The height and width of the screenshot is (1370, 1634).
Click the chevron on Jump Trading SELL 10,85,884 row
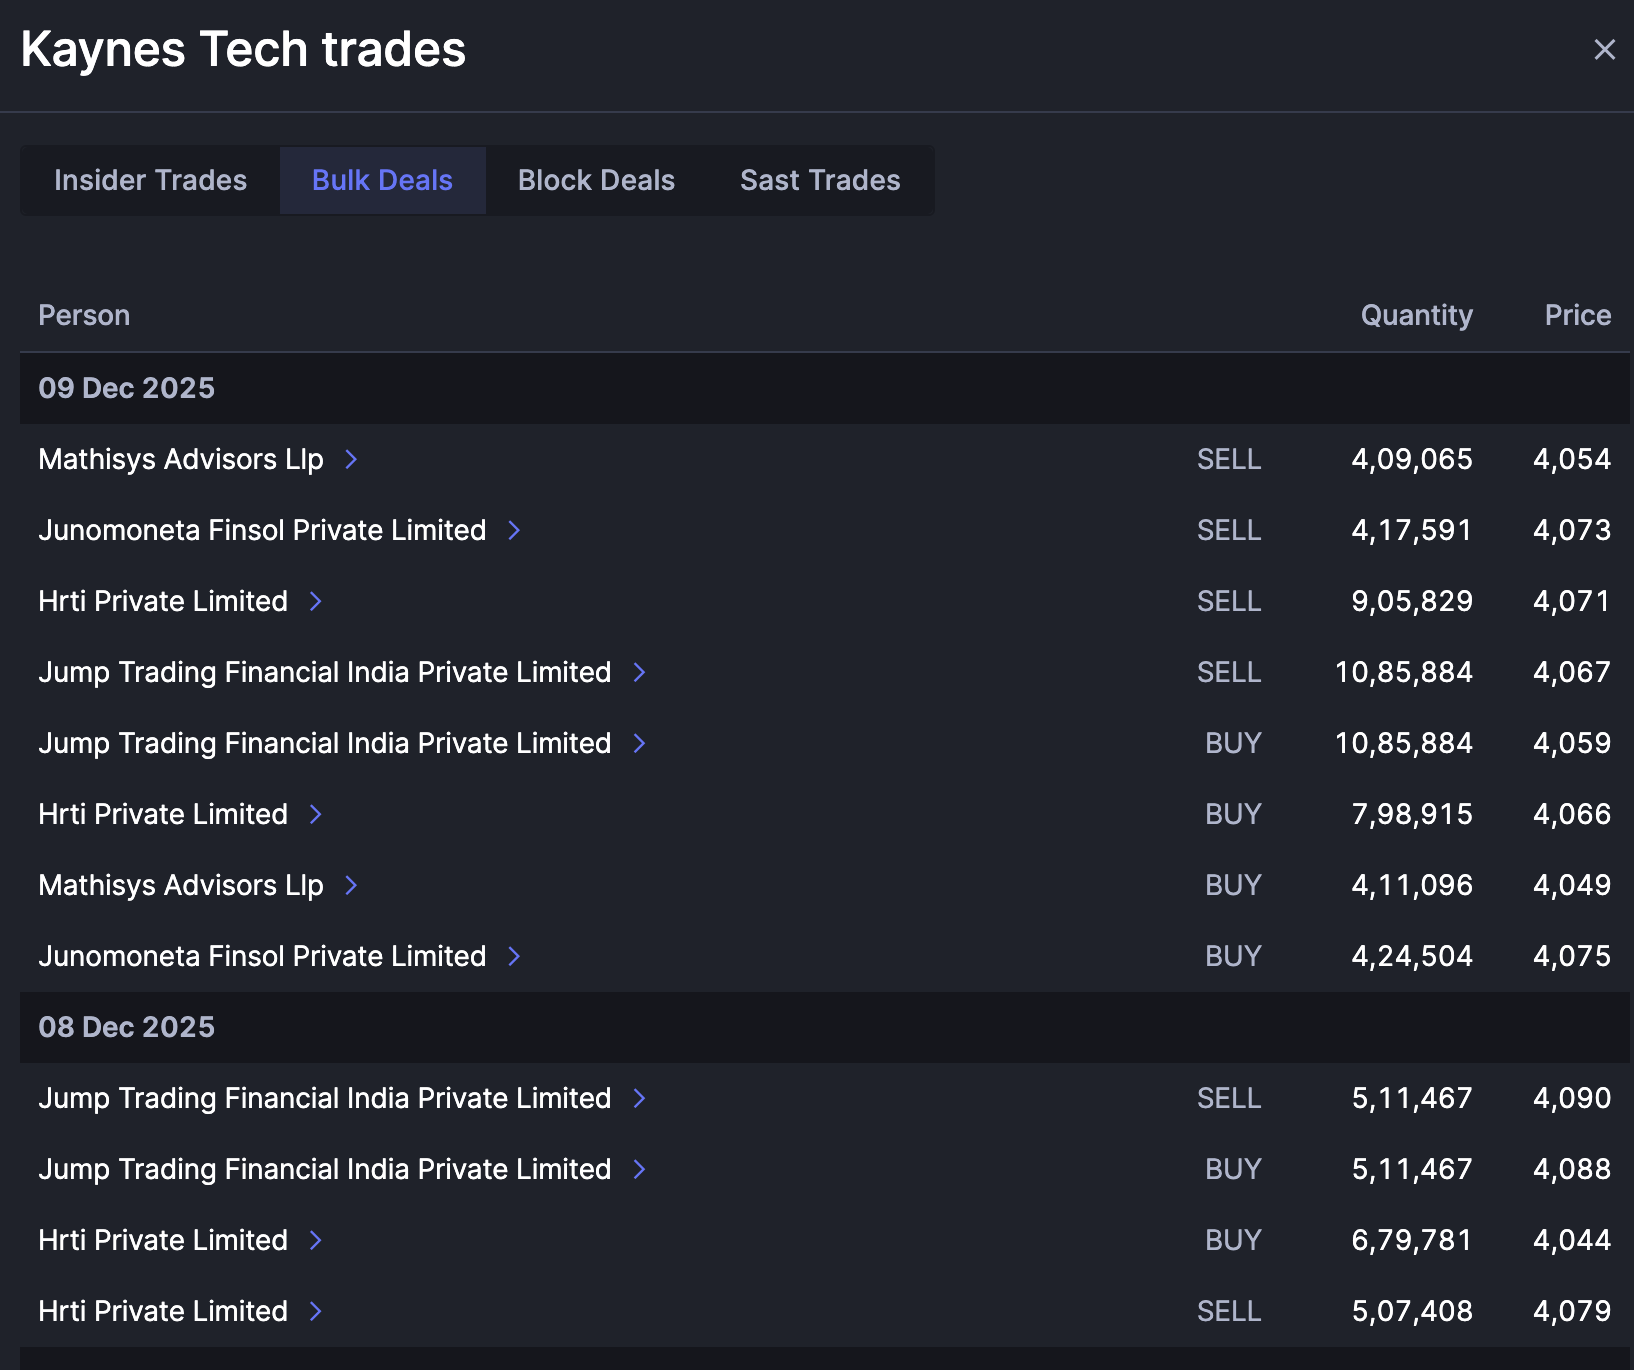click(x=640, y=672)
